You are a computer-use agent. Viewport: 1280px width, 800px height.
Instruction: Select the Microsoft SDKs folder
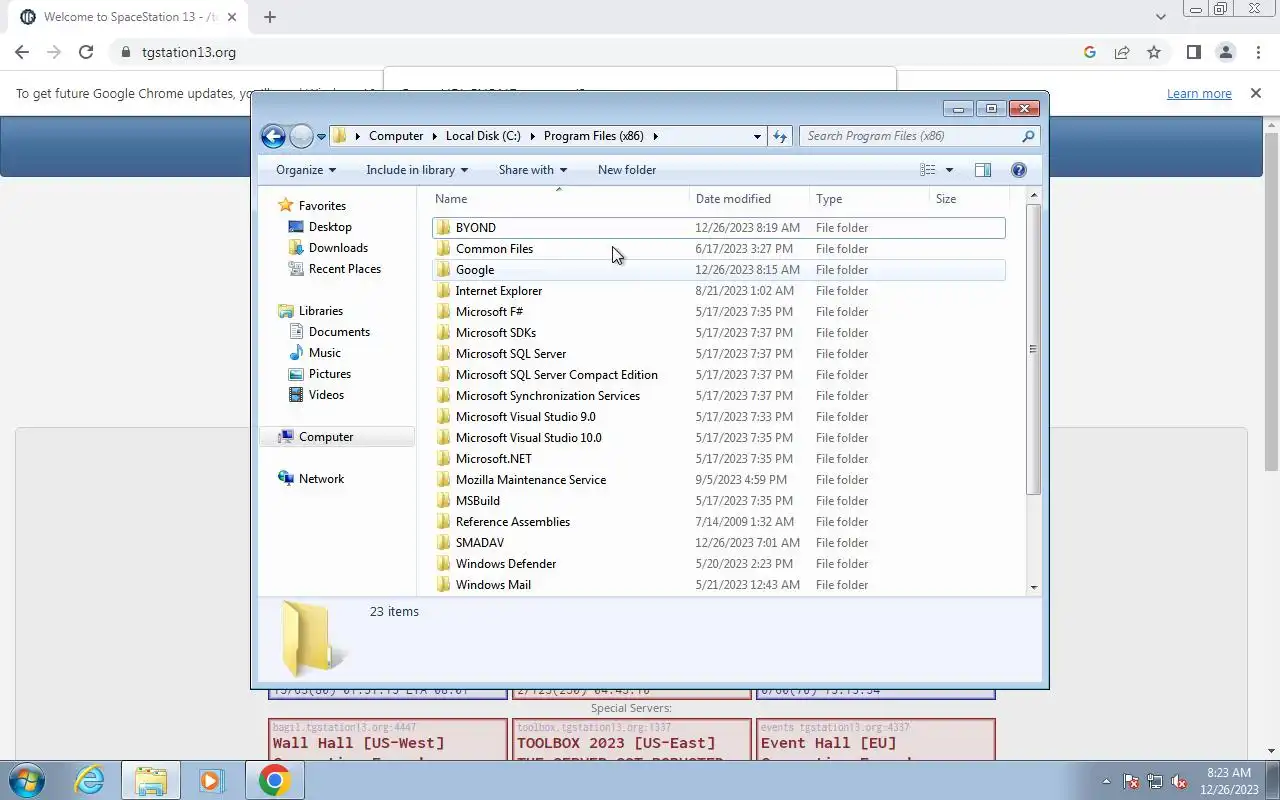click(496, 333)
